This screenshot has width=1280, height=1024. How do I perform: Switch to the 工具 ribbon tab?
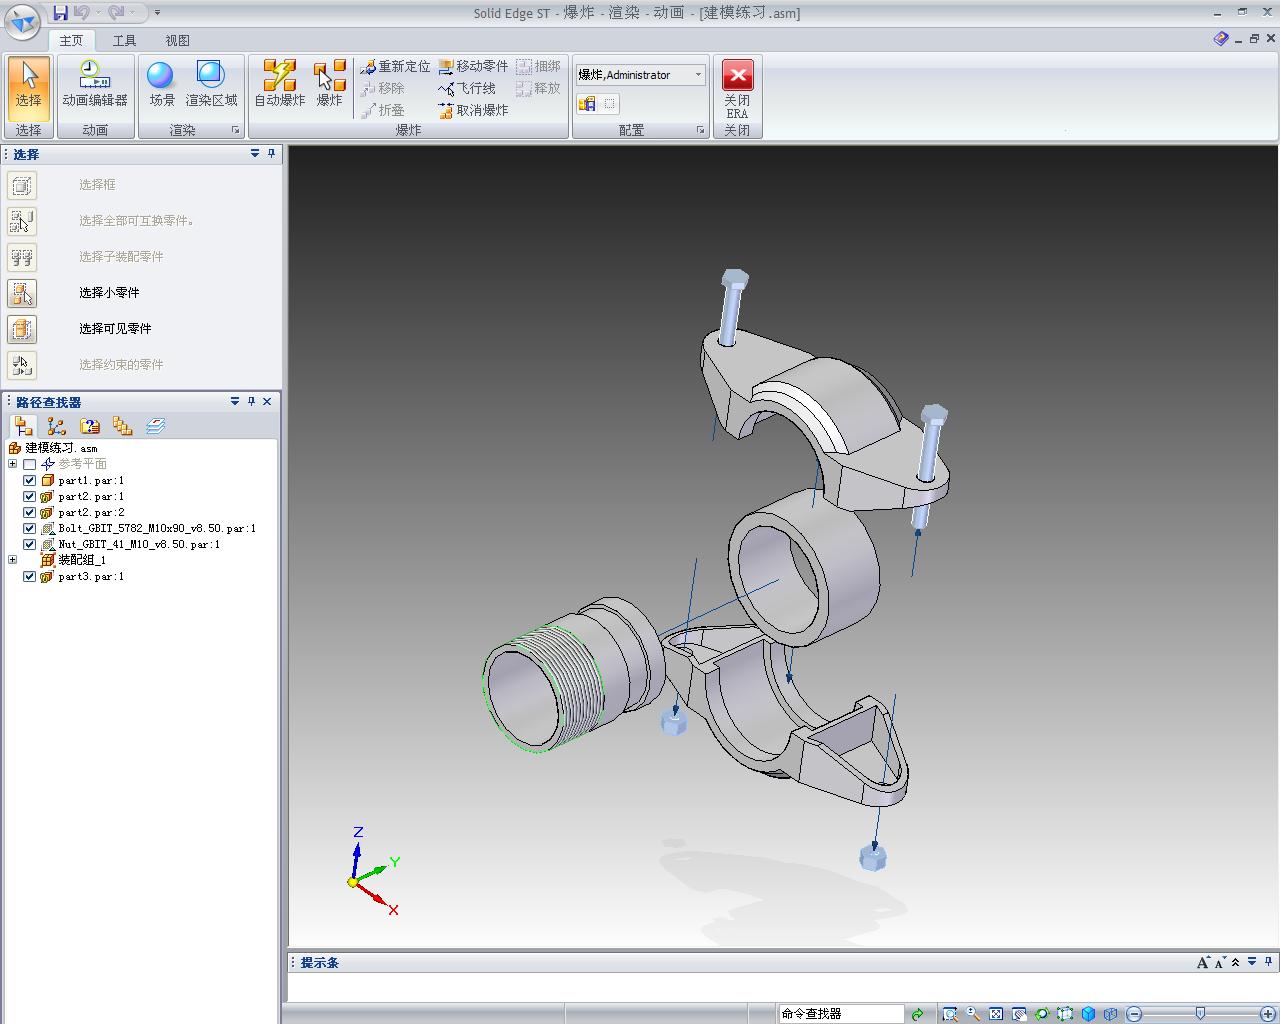click(x=124, y=40)
